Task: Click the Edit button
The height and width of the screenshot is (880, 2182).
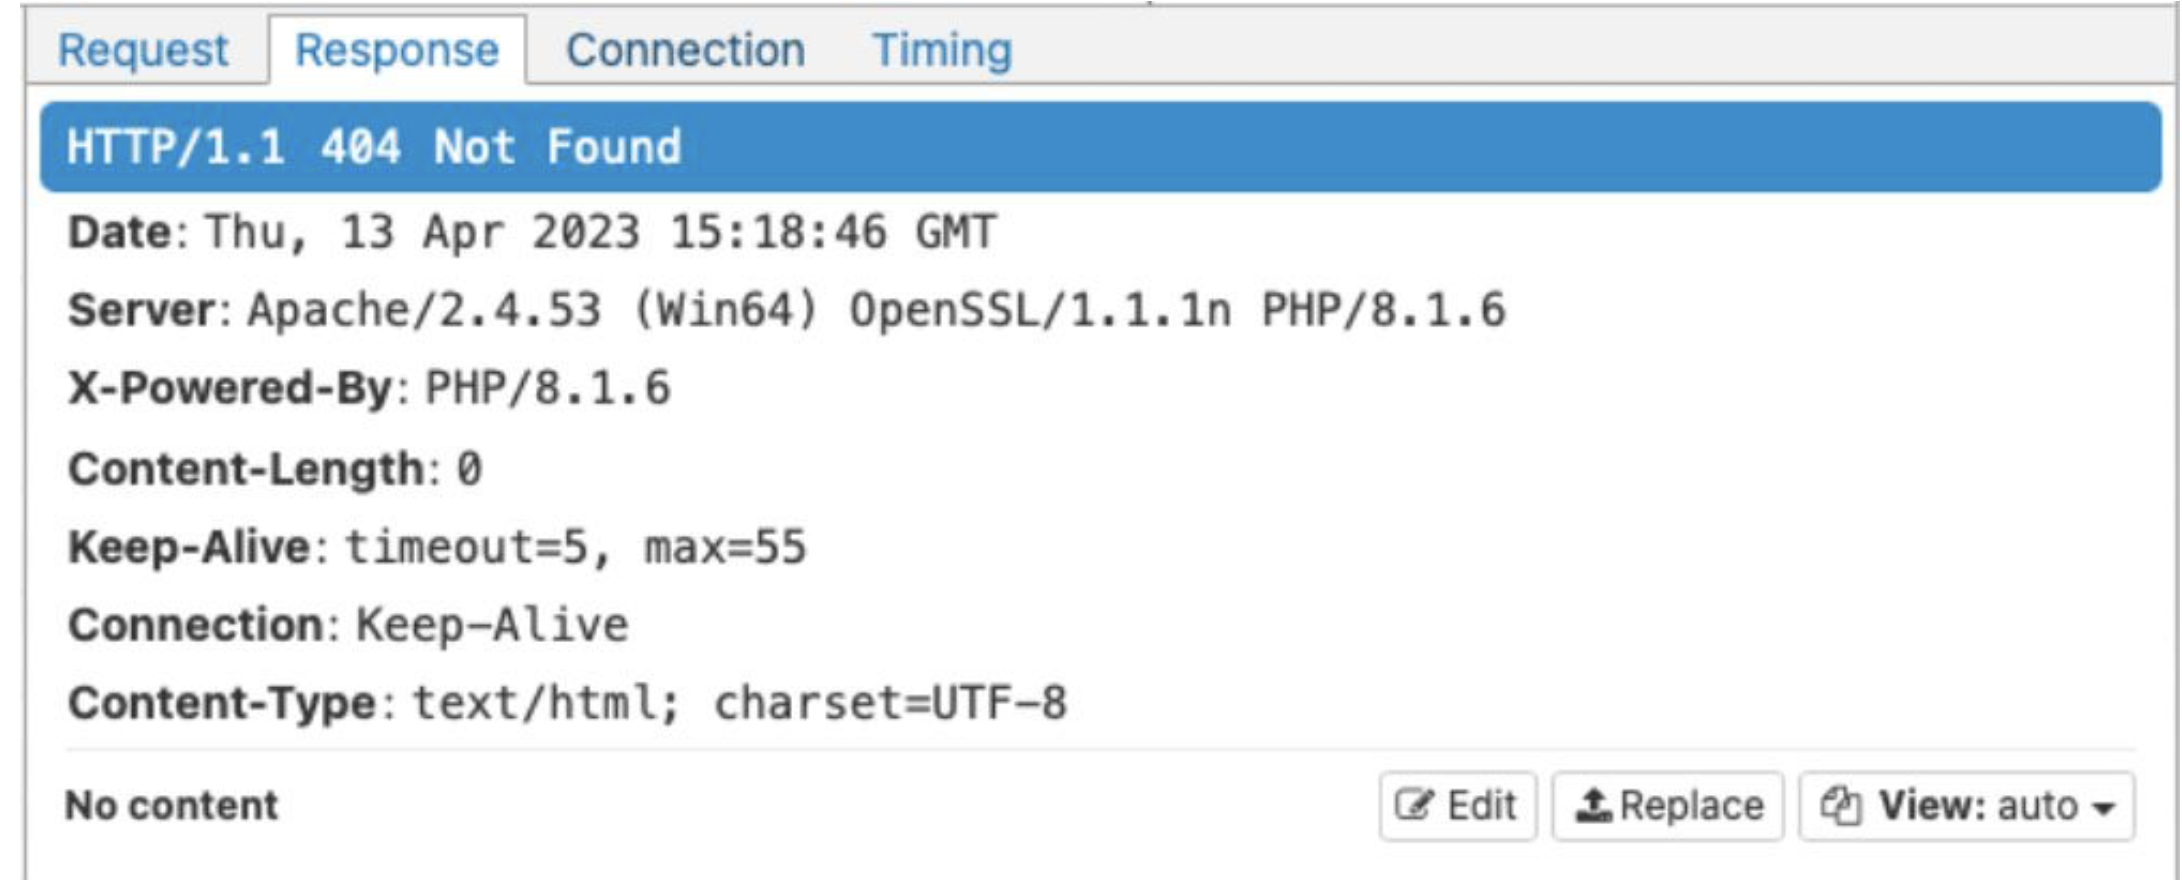Action: click(1457, 806)
